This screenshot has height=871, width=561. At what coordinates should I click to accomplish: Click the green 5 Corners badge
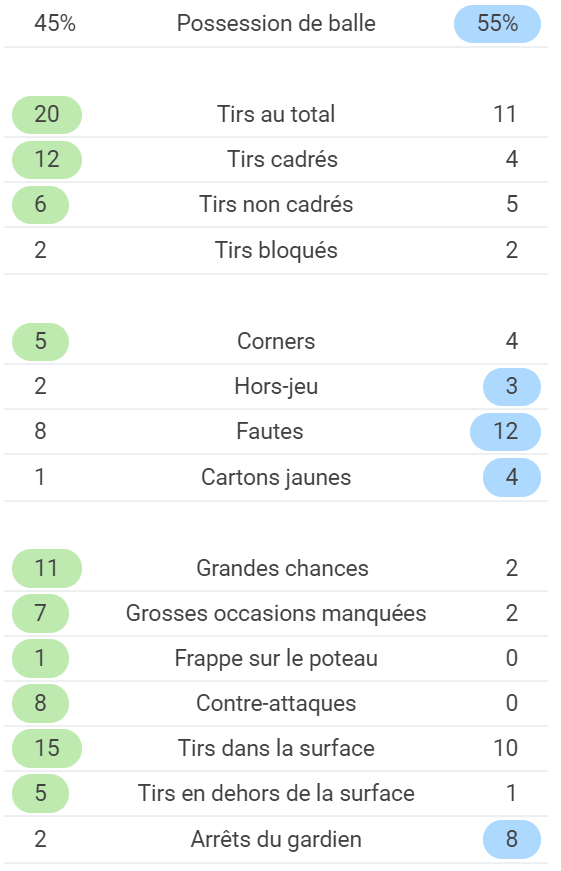coord(41,341)
